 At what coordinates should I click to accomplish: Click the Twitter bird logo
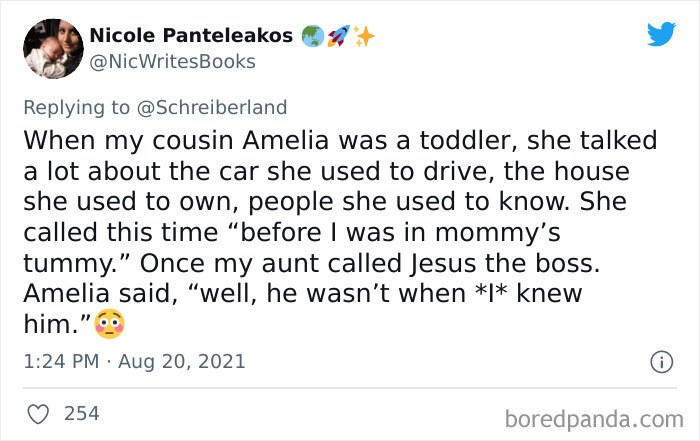coord(661,35)
